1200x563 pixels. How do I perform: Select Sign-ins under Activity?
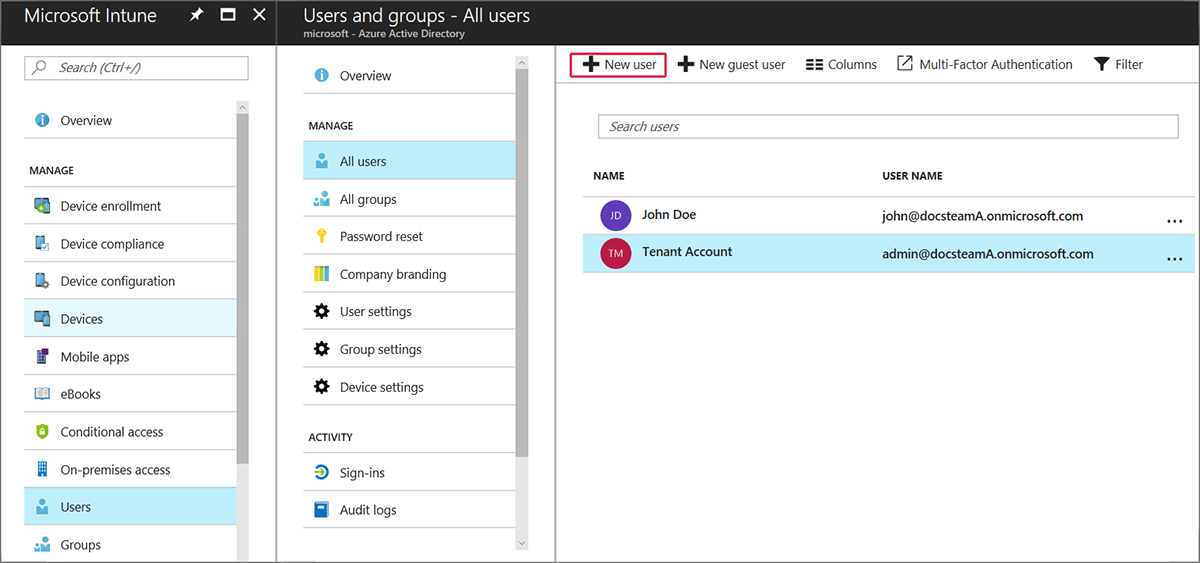click(409, 472)
